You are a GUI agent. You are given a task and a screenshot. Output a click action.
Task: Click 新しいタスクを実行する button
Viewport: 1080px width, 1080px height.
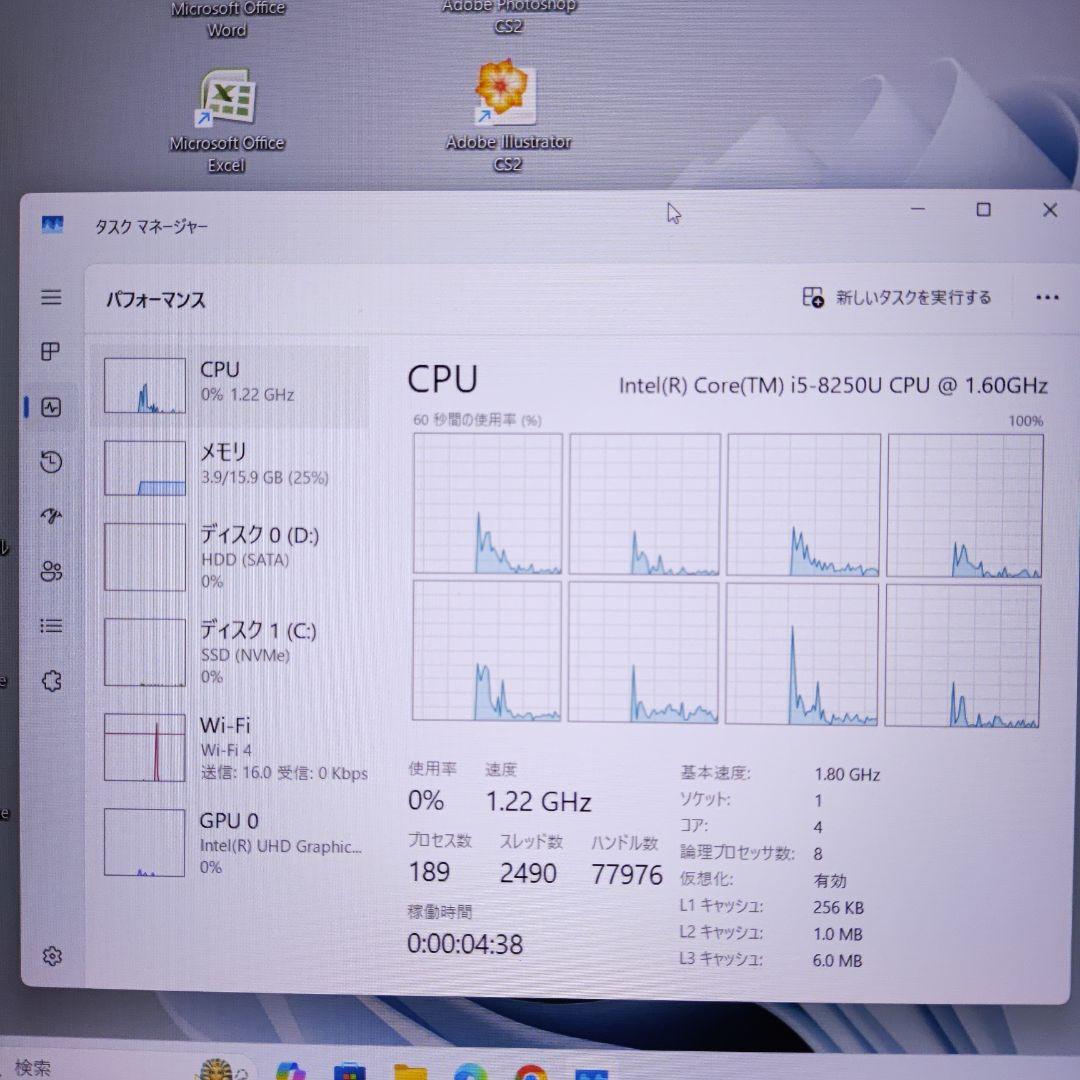tap(897, 298)
